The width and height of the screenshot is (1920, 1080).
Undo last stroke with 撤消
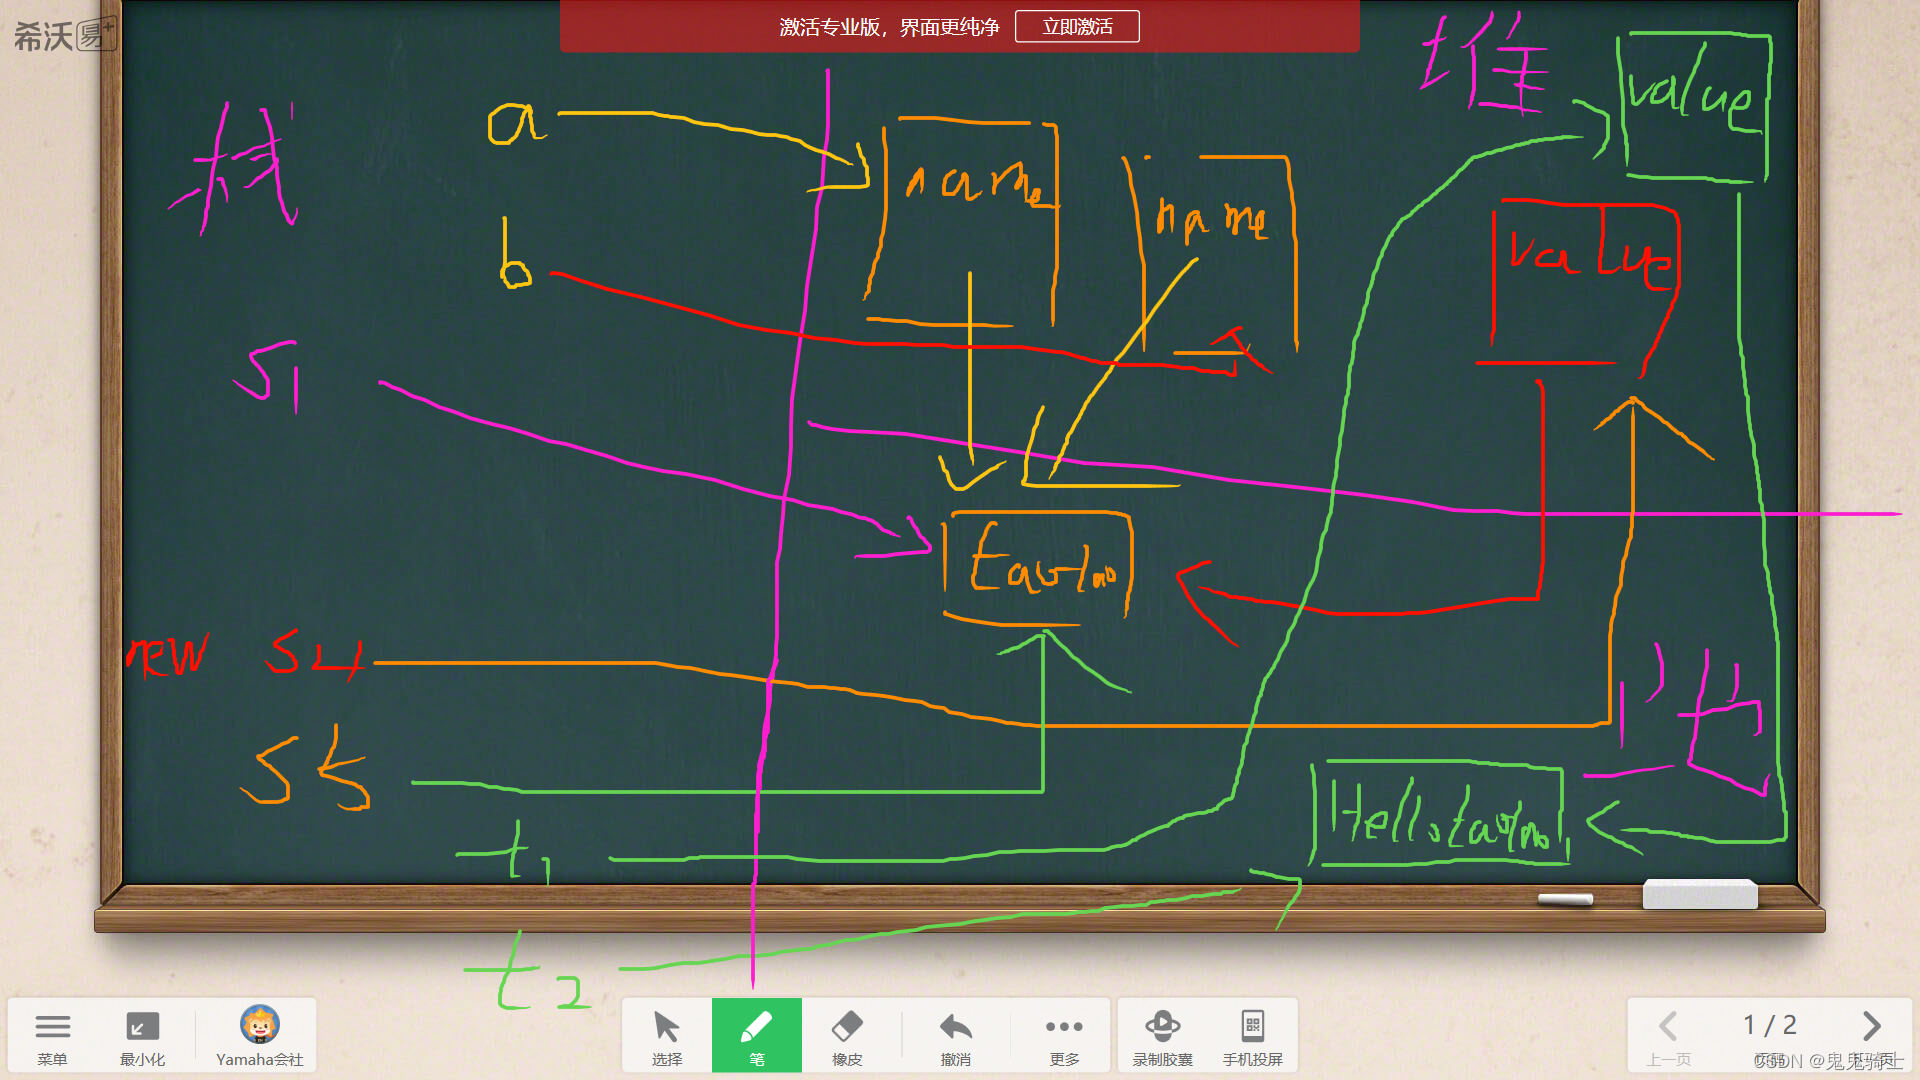click(x=956, y=1036)
